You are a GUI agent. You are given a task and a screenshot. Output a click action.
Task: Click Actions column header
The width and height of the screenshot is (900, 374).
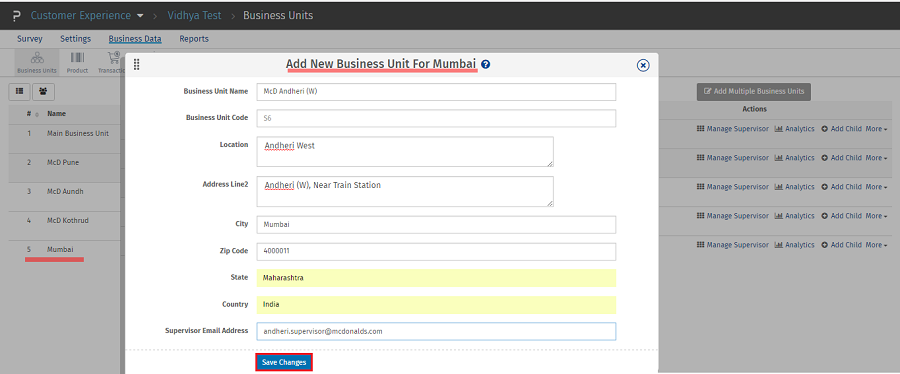(x=754, y=109)
